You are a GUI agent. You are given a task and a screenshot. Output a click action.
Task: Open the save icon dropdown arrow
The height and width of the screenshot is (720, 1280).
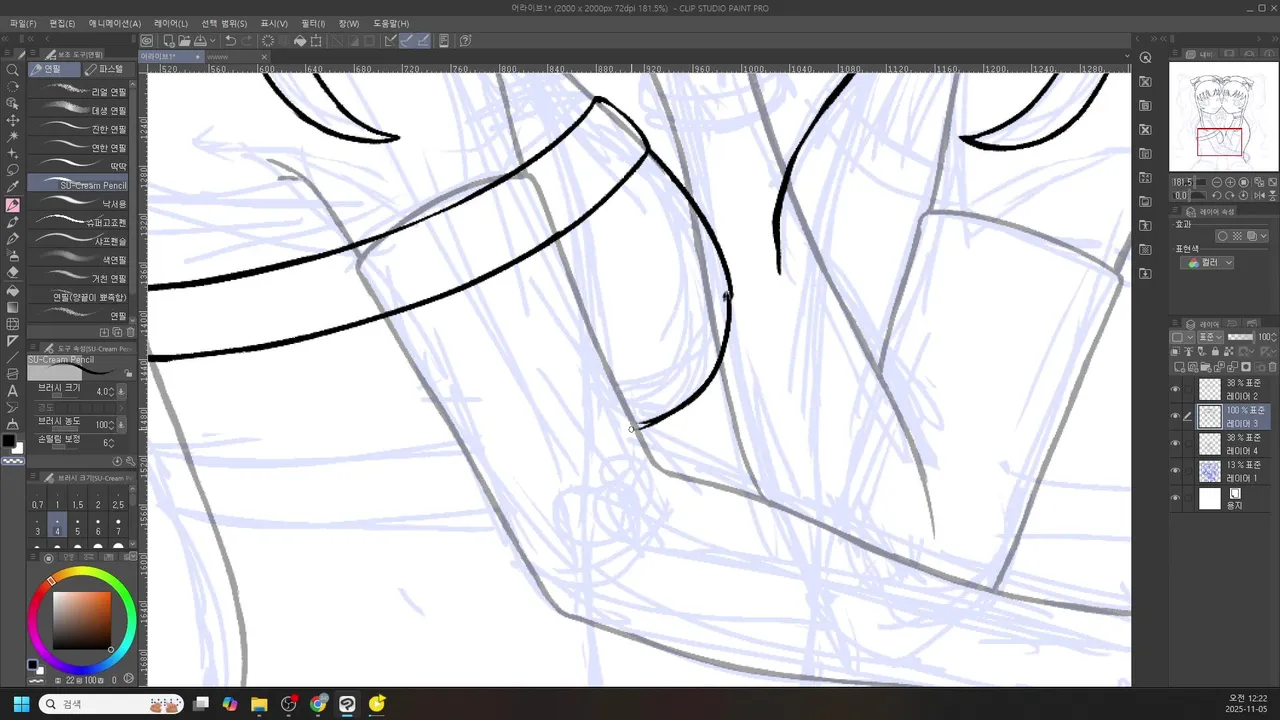[213, 41]
